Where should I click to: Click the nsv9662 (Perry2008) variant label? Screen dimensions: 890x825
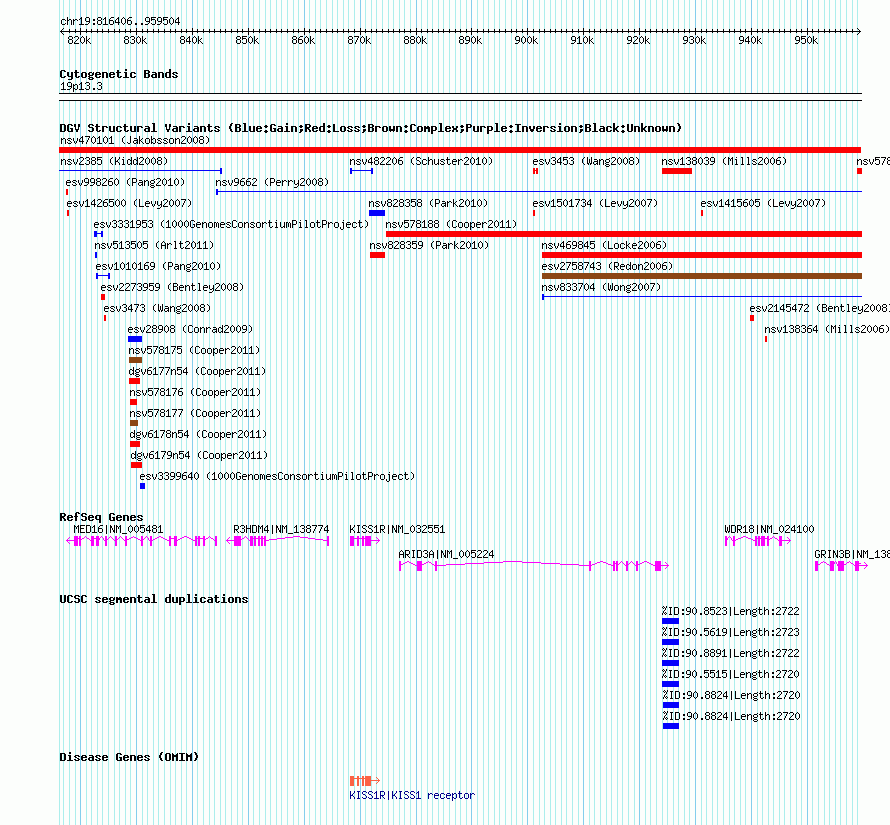click(x=272, y=182)
